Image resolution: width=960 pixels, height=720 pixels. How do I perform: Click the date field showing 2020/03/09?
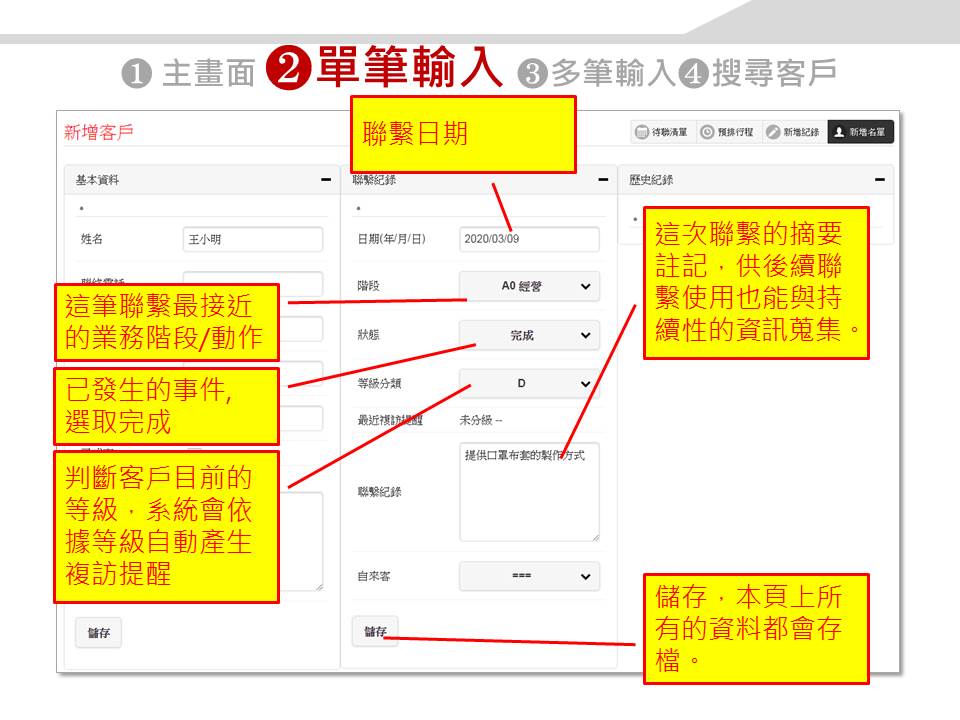tap(529, 239)
